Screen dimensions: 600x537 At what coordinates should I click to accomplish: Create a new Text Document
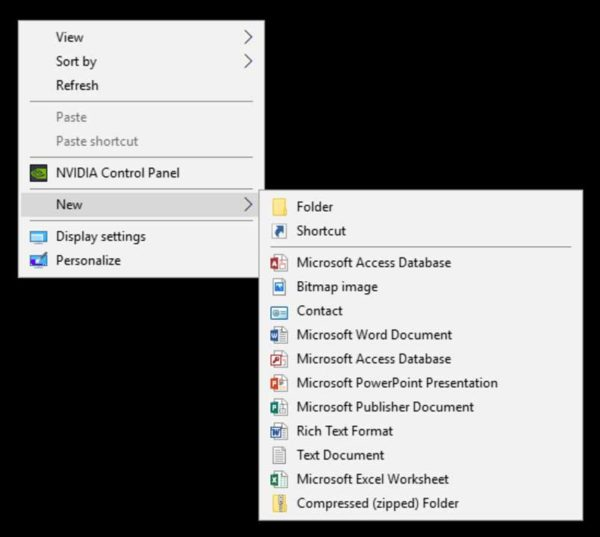340,455
